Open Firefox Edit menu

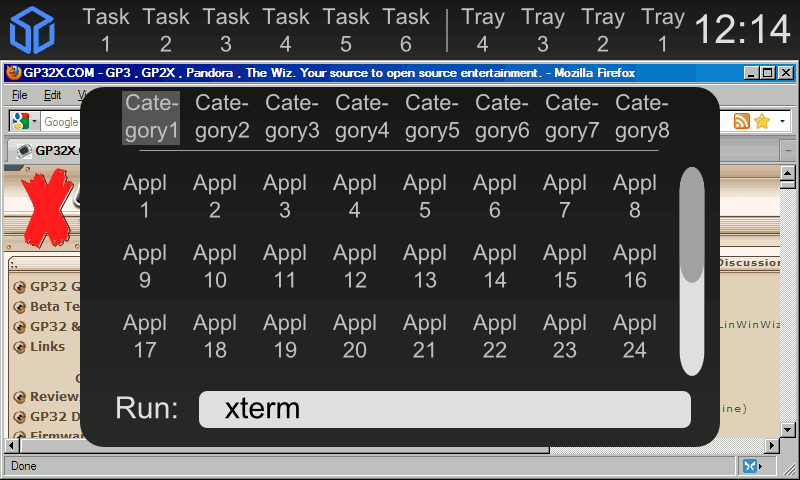pyautogui.click(x=52, y=95)
